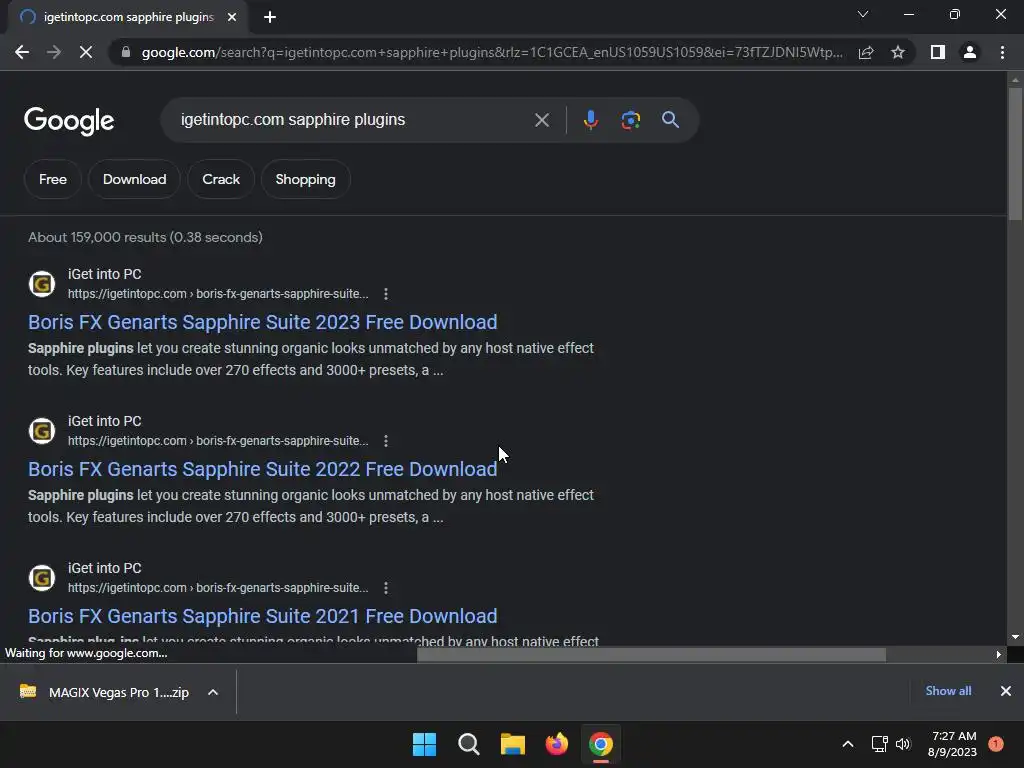The image size is (1024, 768).
Task: Click the horizontal scrollbar thumb
Action: pos(651,654)
